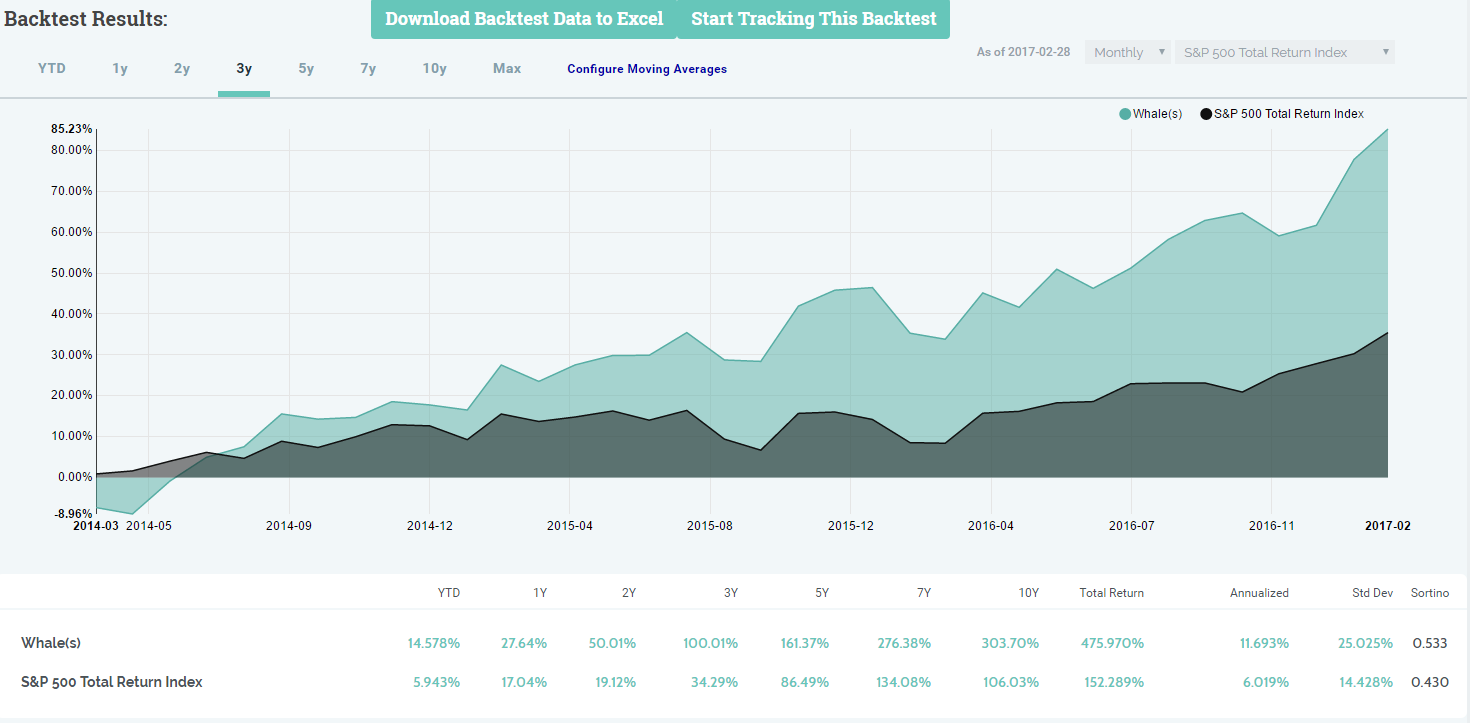Click the Whale(s) row label
This screenshot has width=1470, height=723.
(50, 643)
